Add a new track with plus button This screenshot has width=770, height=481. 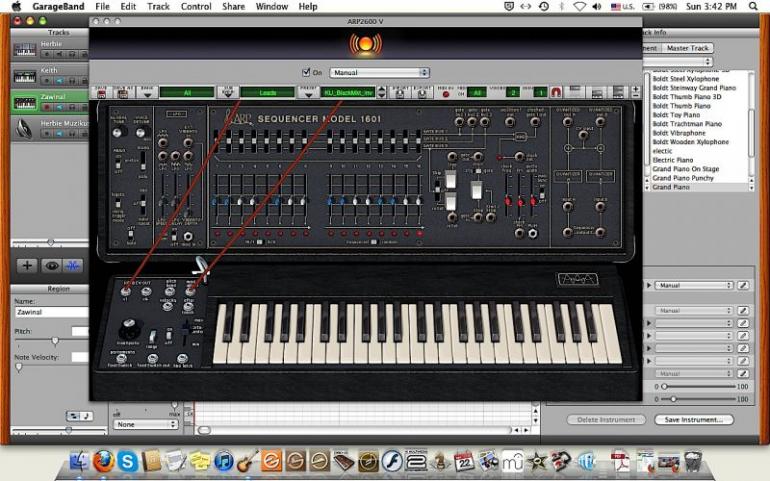click(27, 266)
